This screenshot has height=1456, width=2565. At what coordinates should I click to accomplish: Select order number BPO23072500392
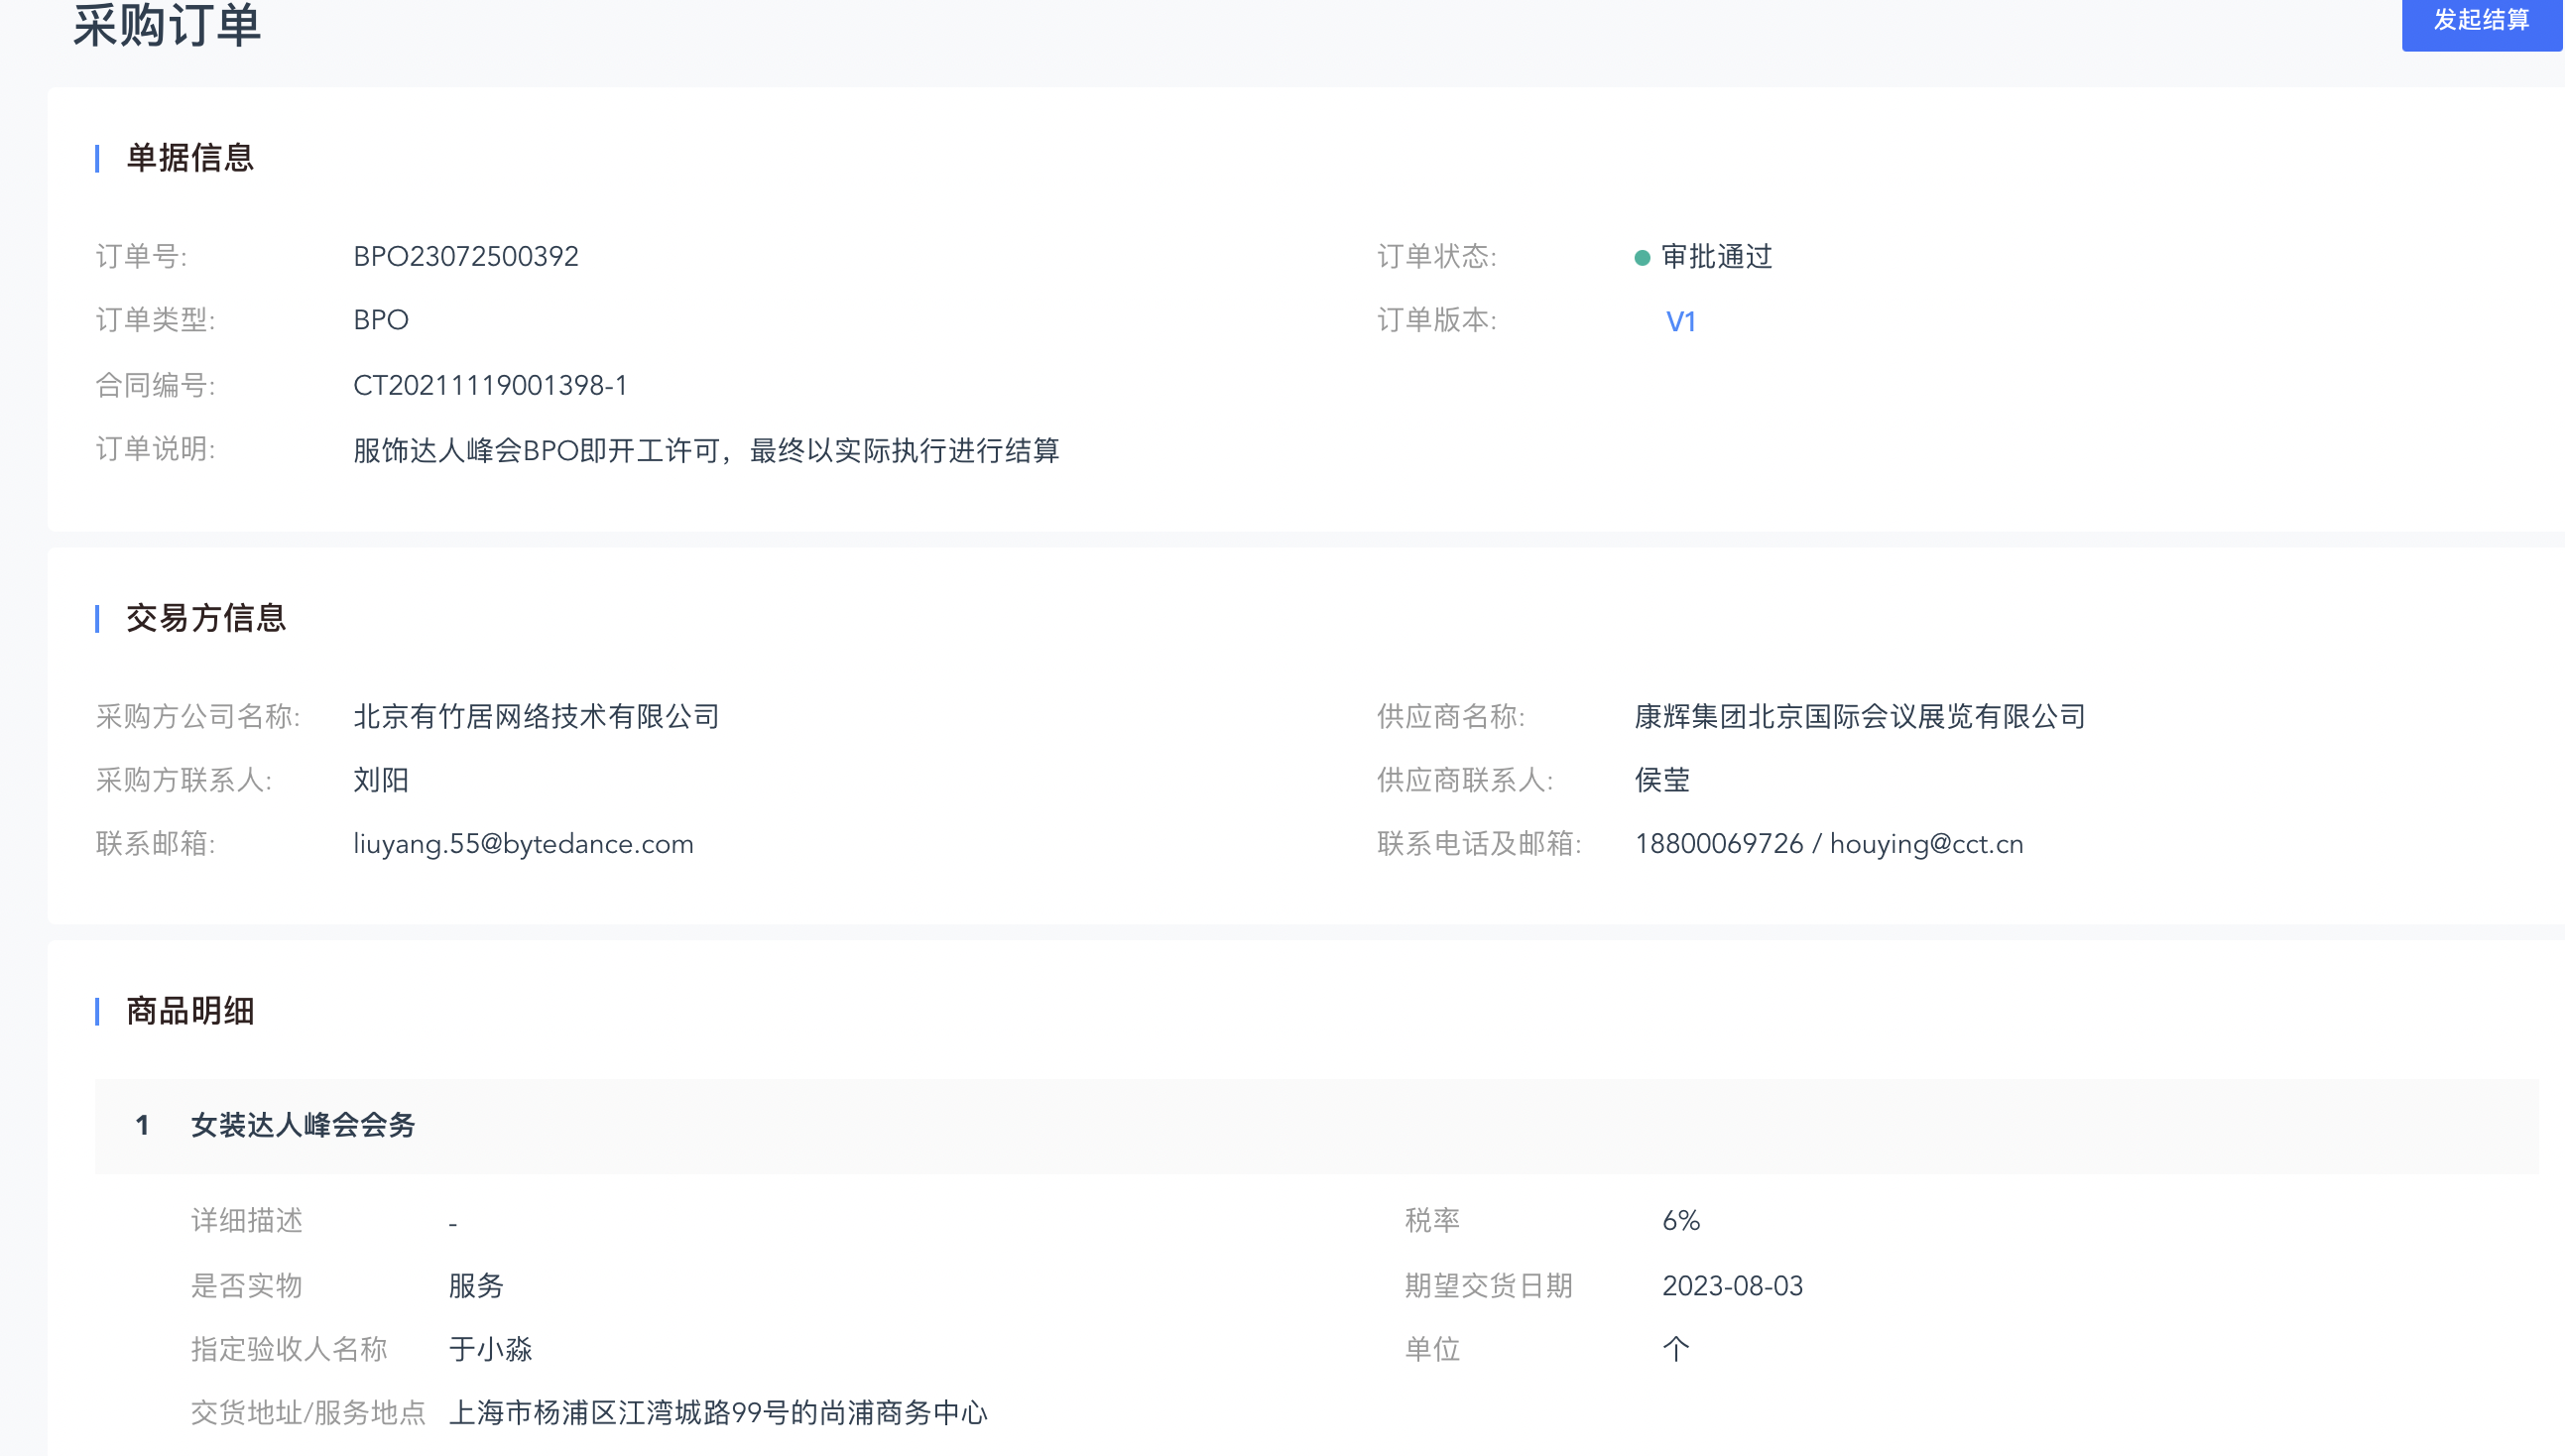point(466,257)
